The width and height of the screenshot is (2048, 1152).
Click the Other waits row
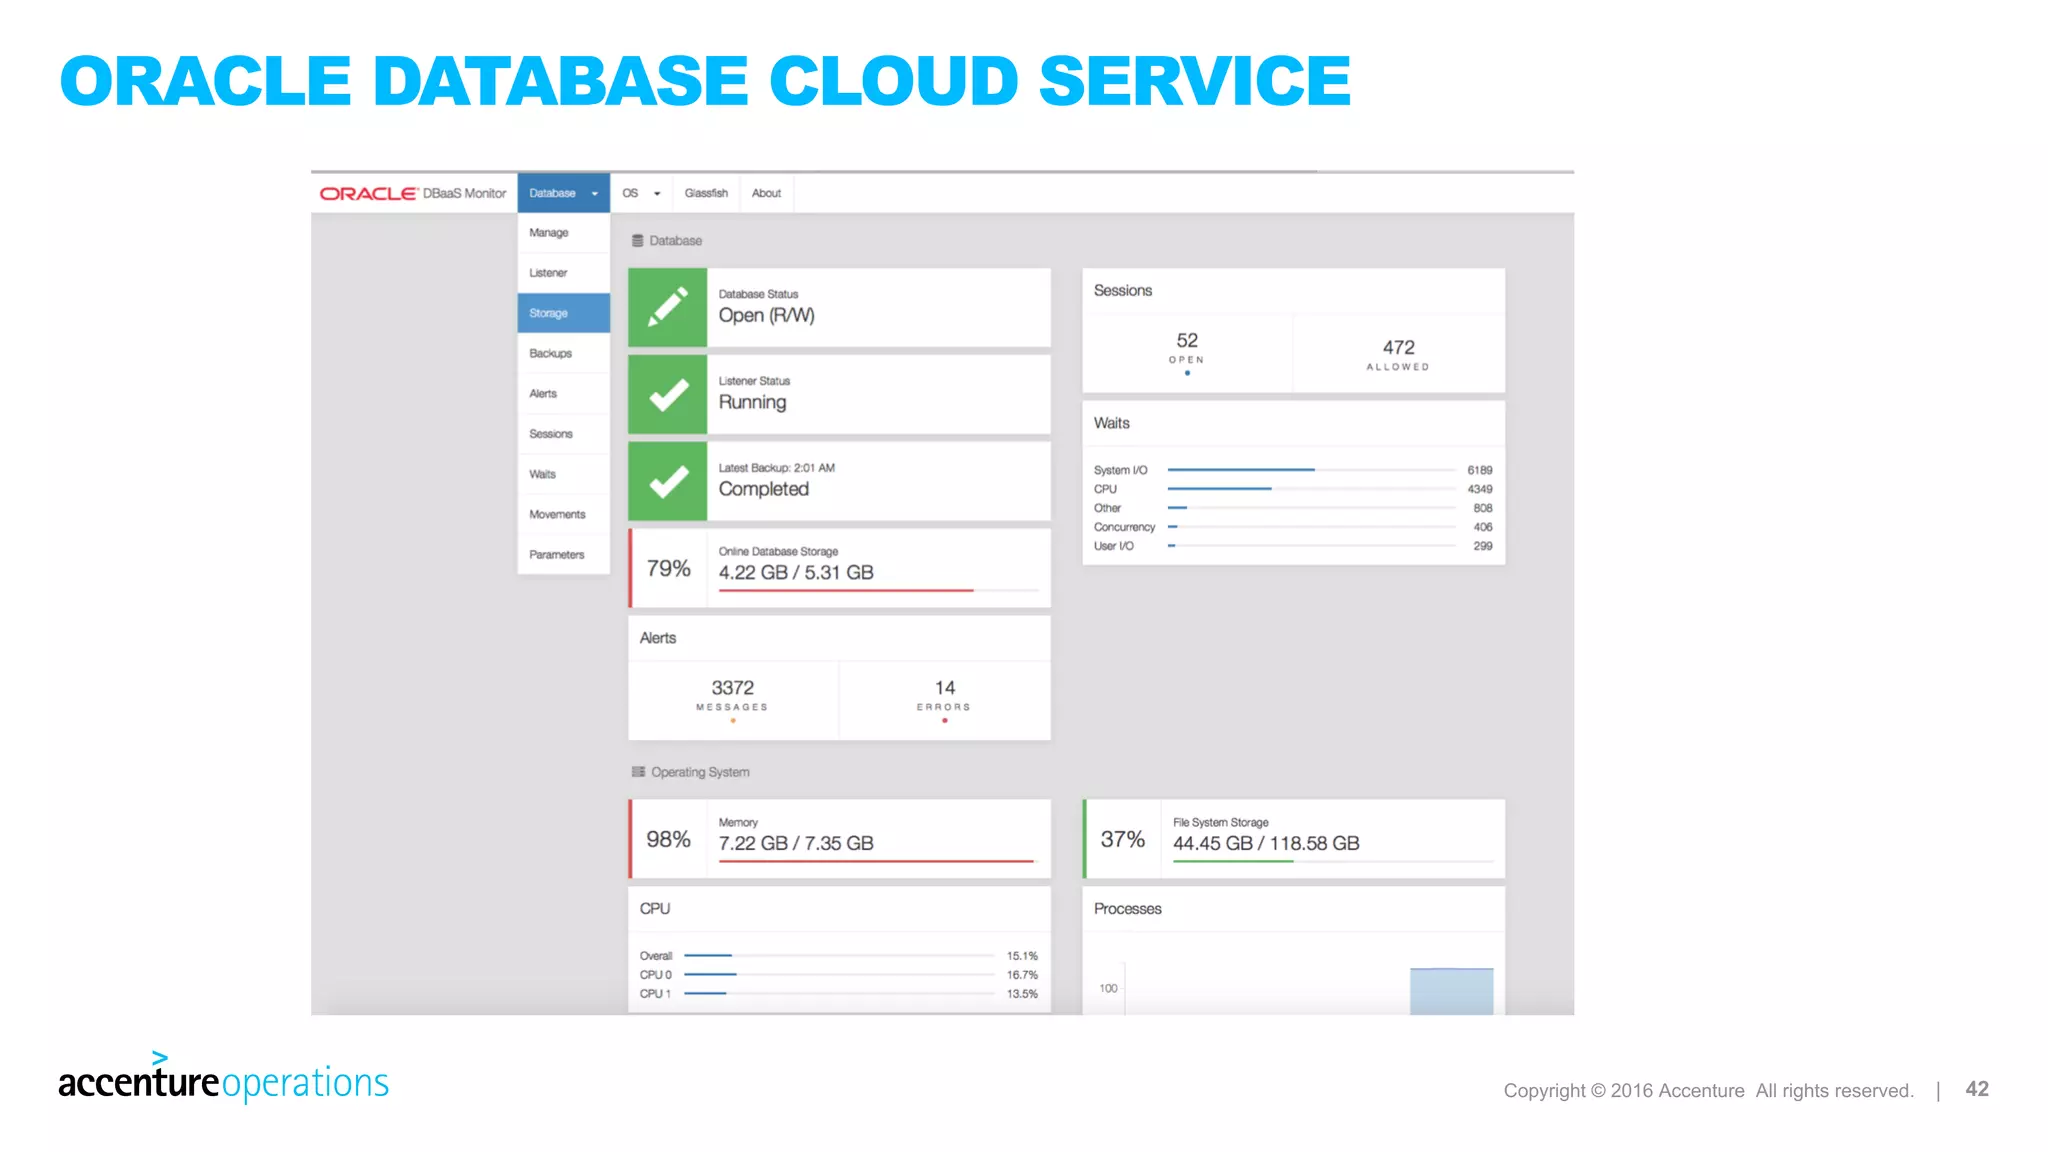click(x=1293, y=508)
